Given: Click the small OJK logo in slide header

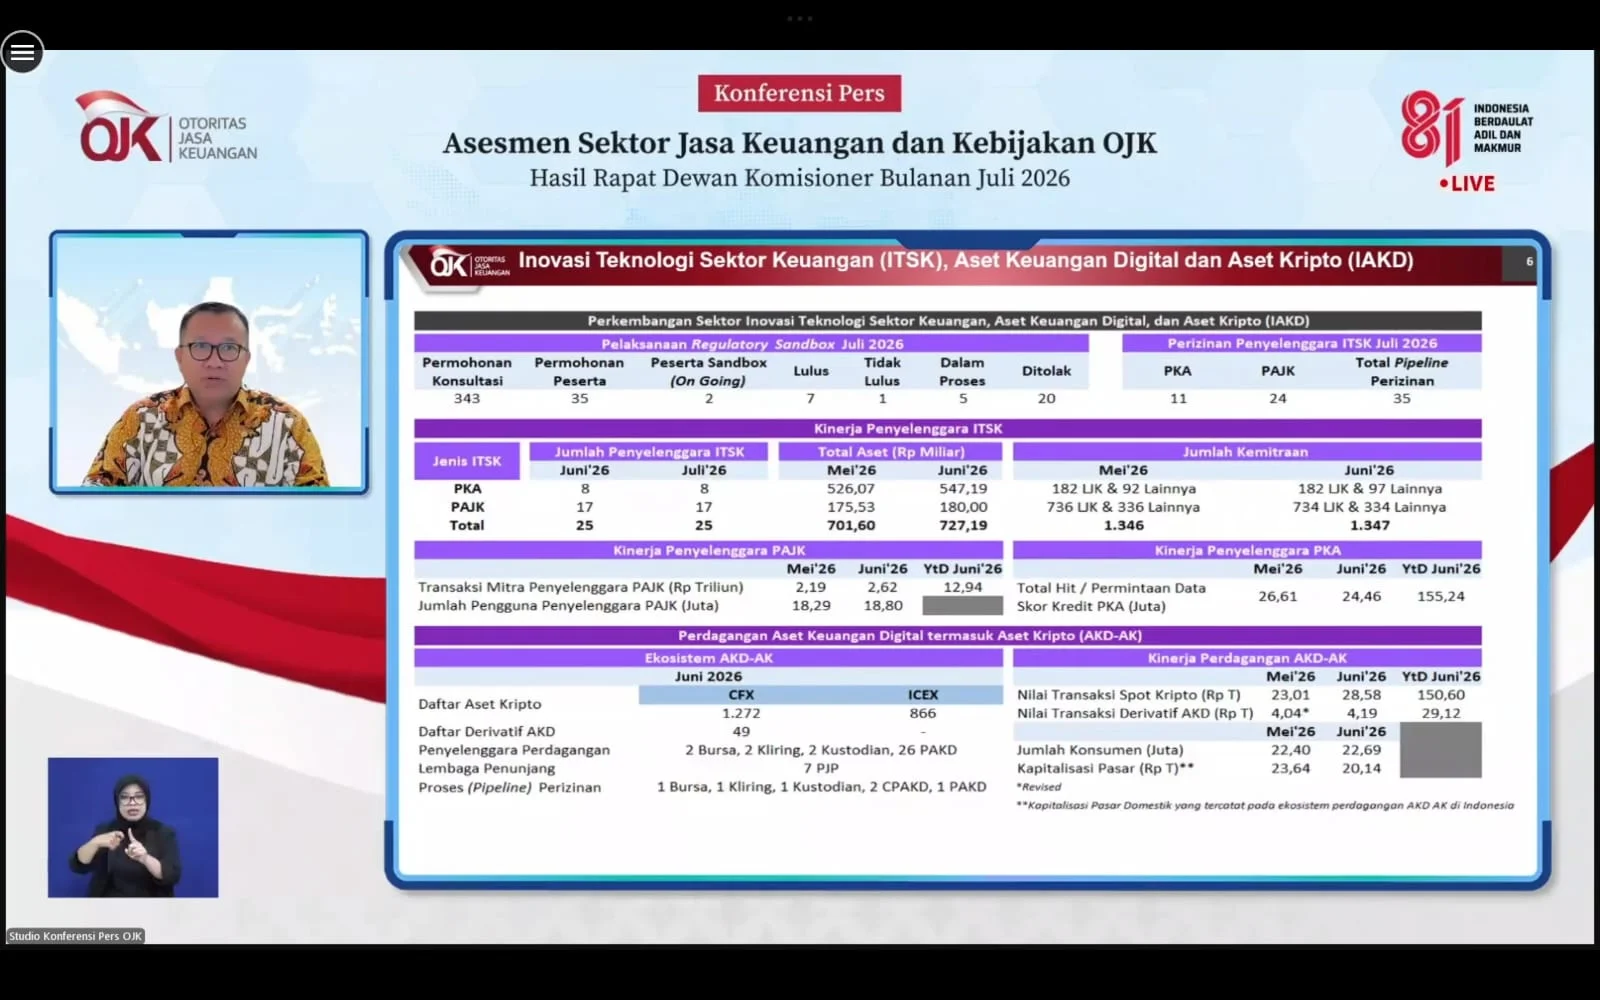Looking at the screenshot, I should tap(469, 264).
